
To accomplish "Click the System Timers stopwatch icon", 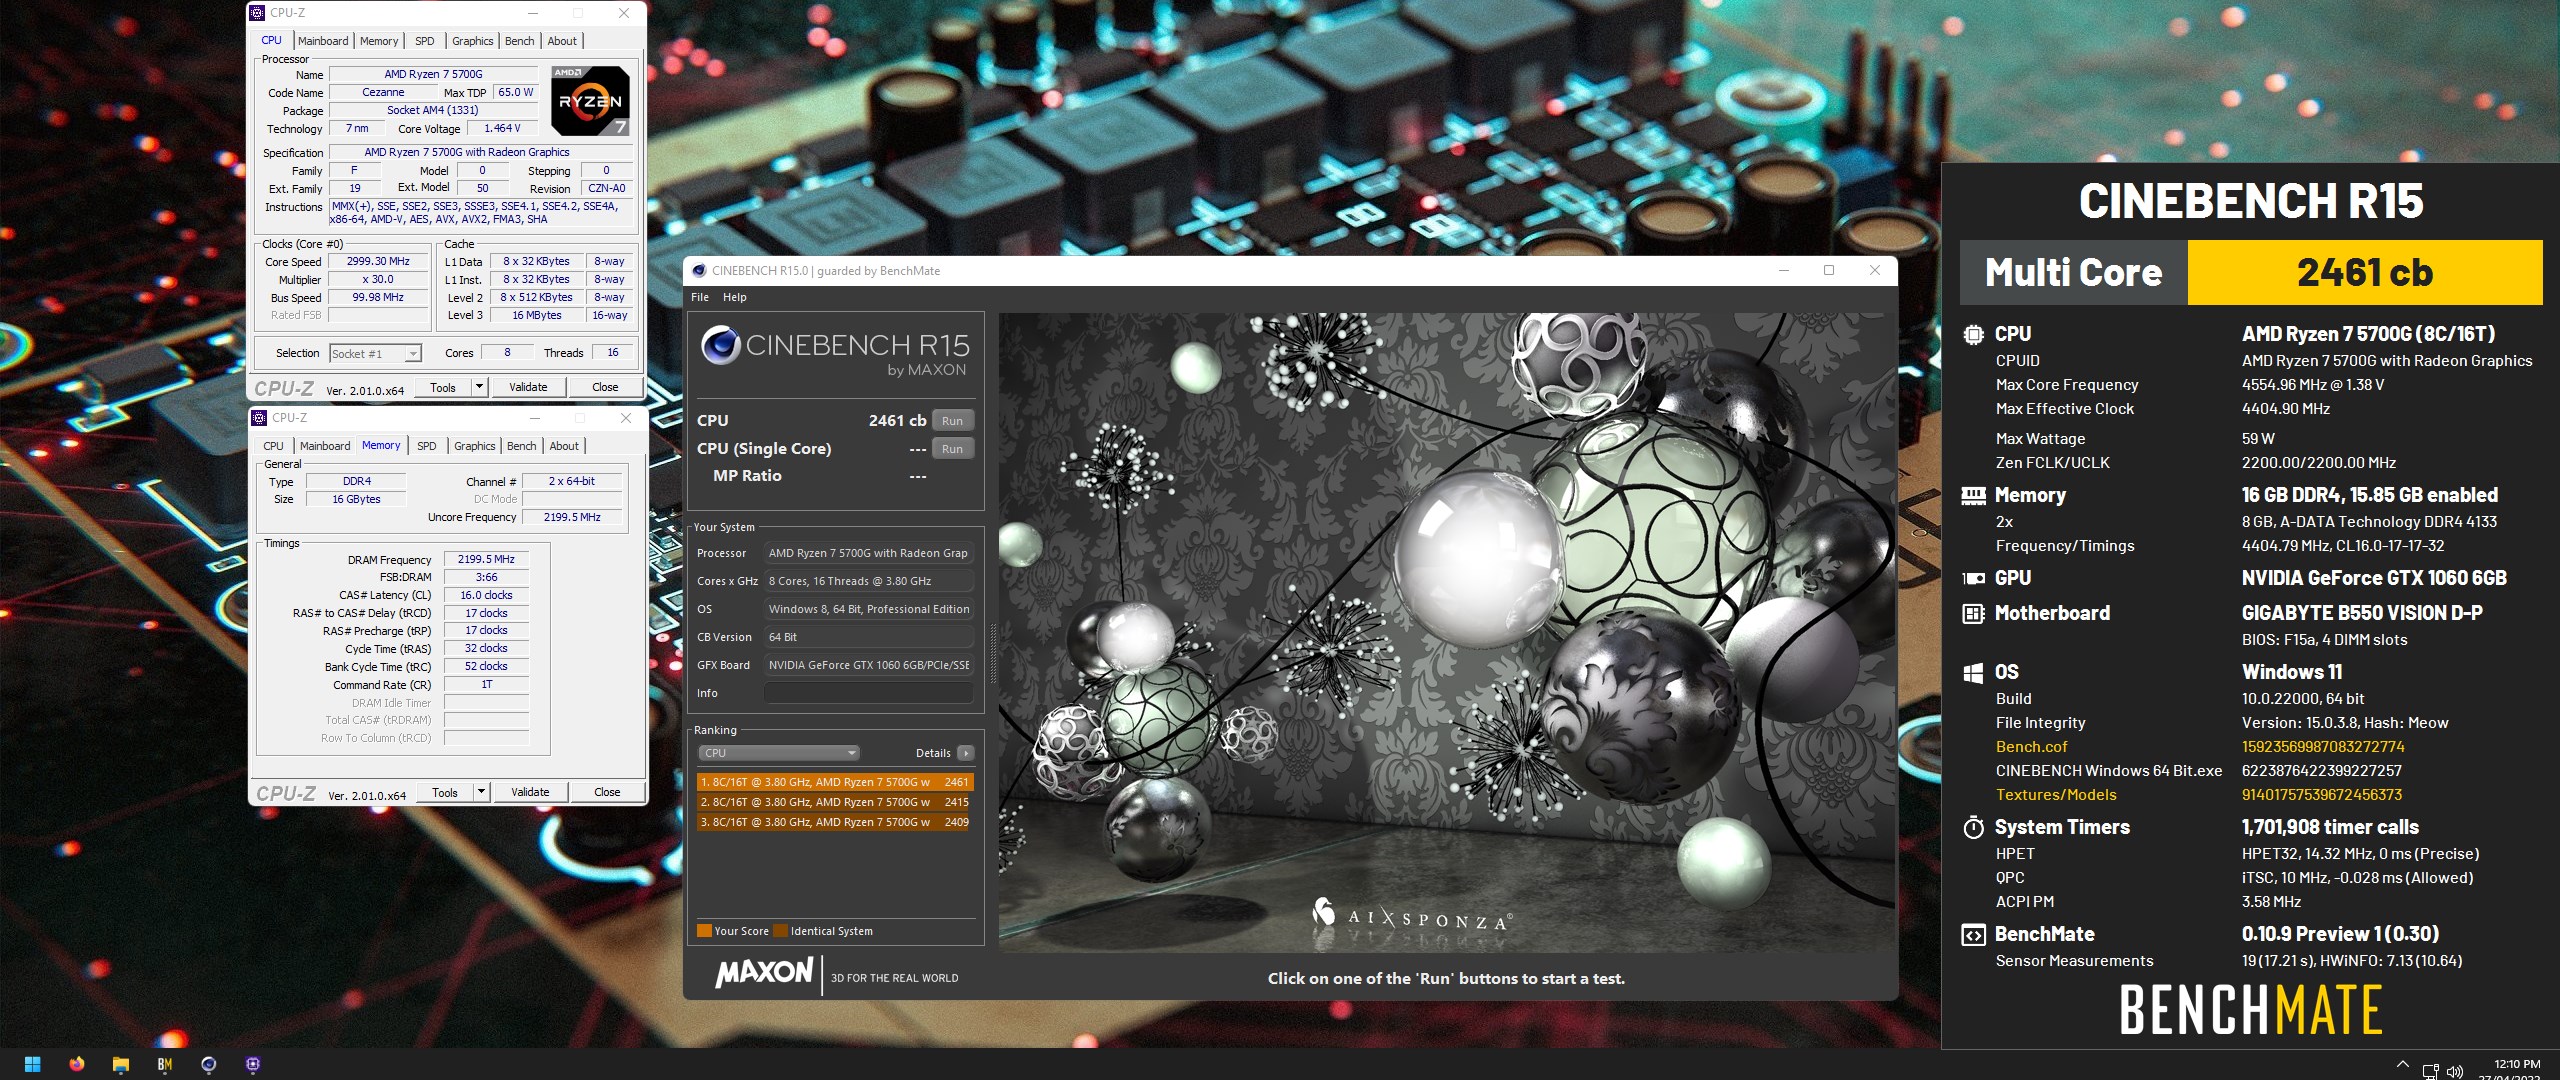I will [1973, 827].
